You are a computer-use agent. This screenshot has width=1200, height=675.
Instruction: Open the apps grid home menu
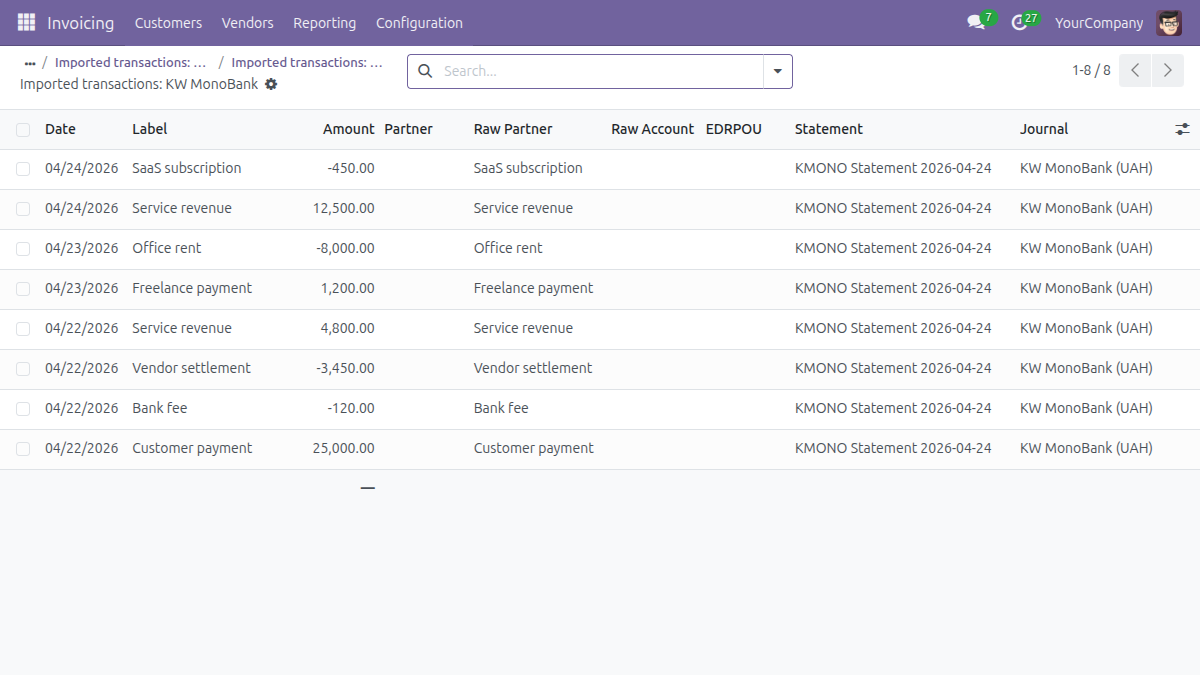point(26,22)
